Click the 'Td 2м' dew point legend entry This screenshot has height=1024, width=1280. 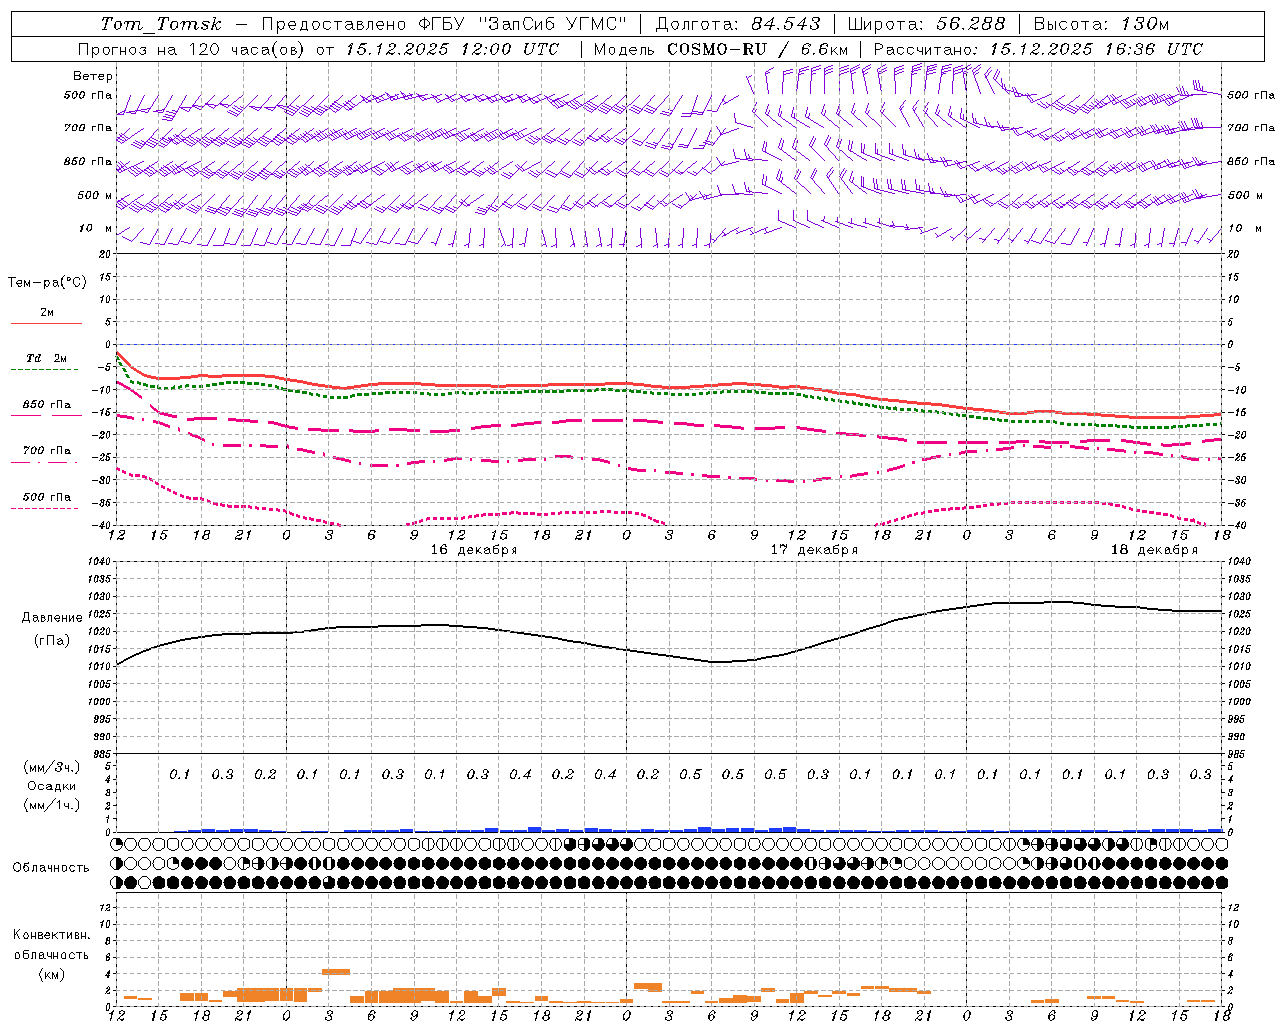[46, 358]
